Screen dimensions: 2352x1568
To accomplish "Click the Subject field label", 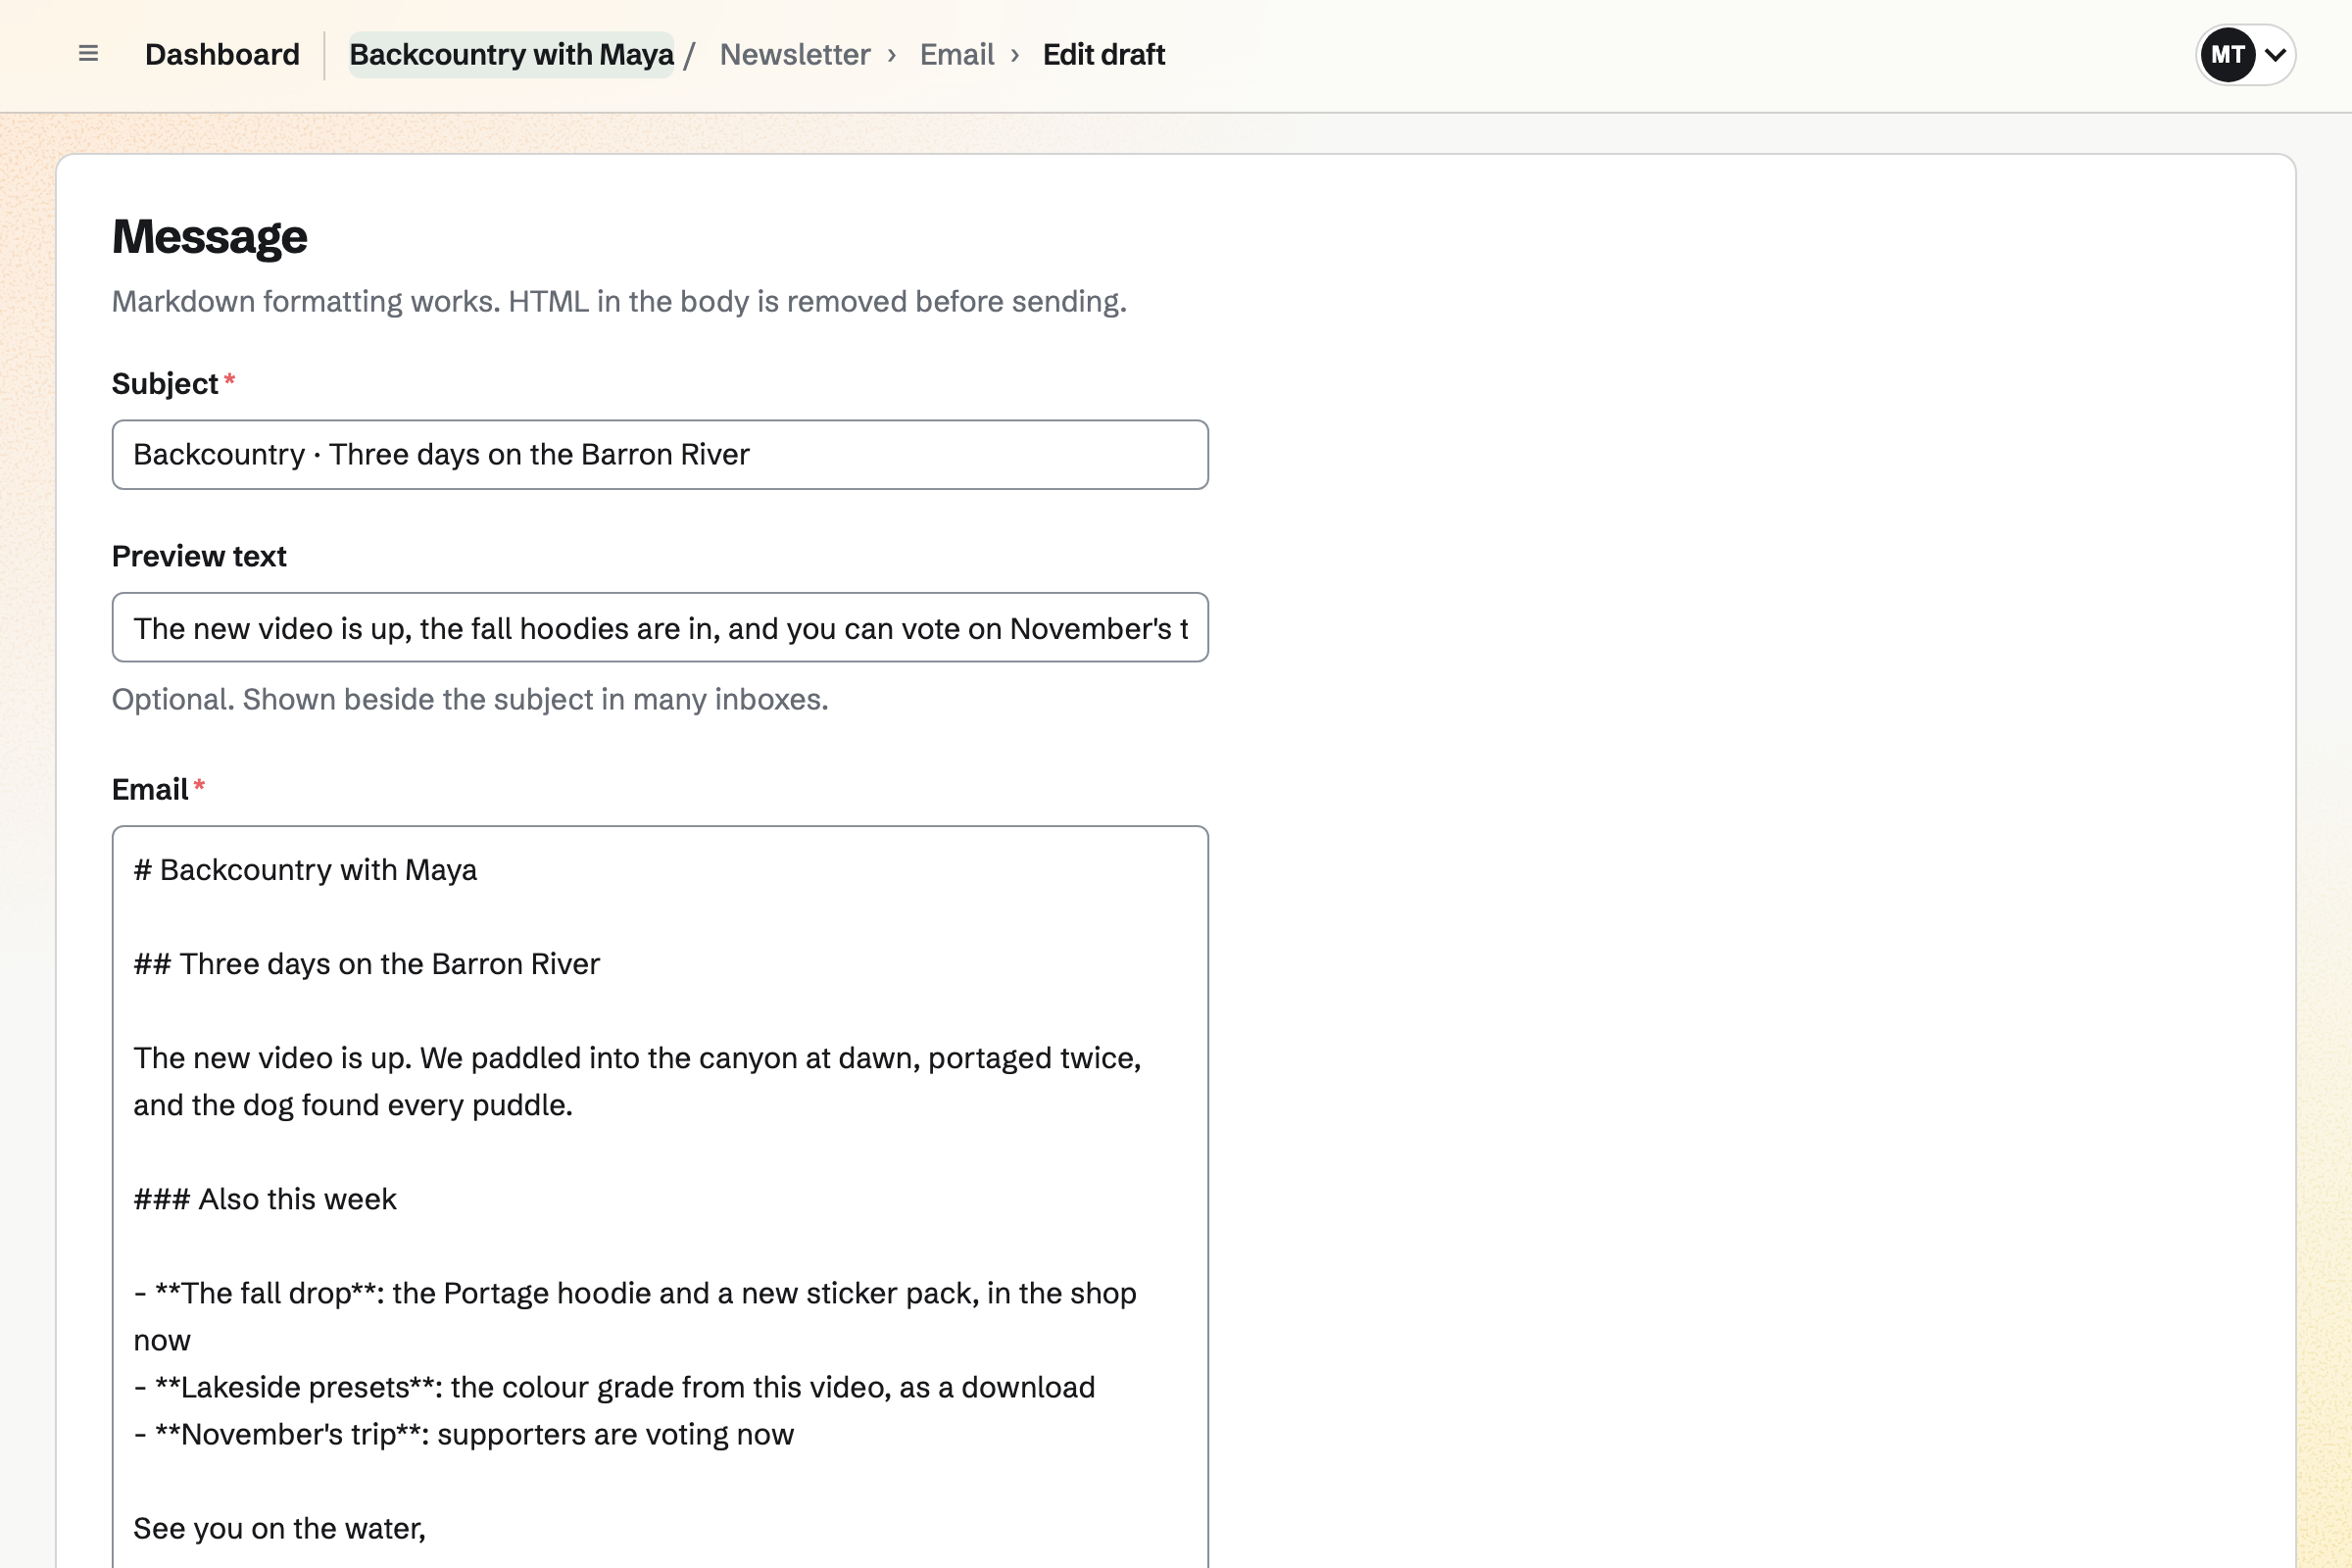I will (x=165, y=384).
